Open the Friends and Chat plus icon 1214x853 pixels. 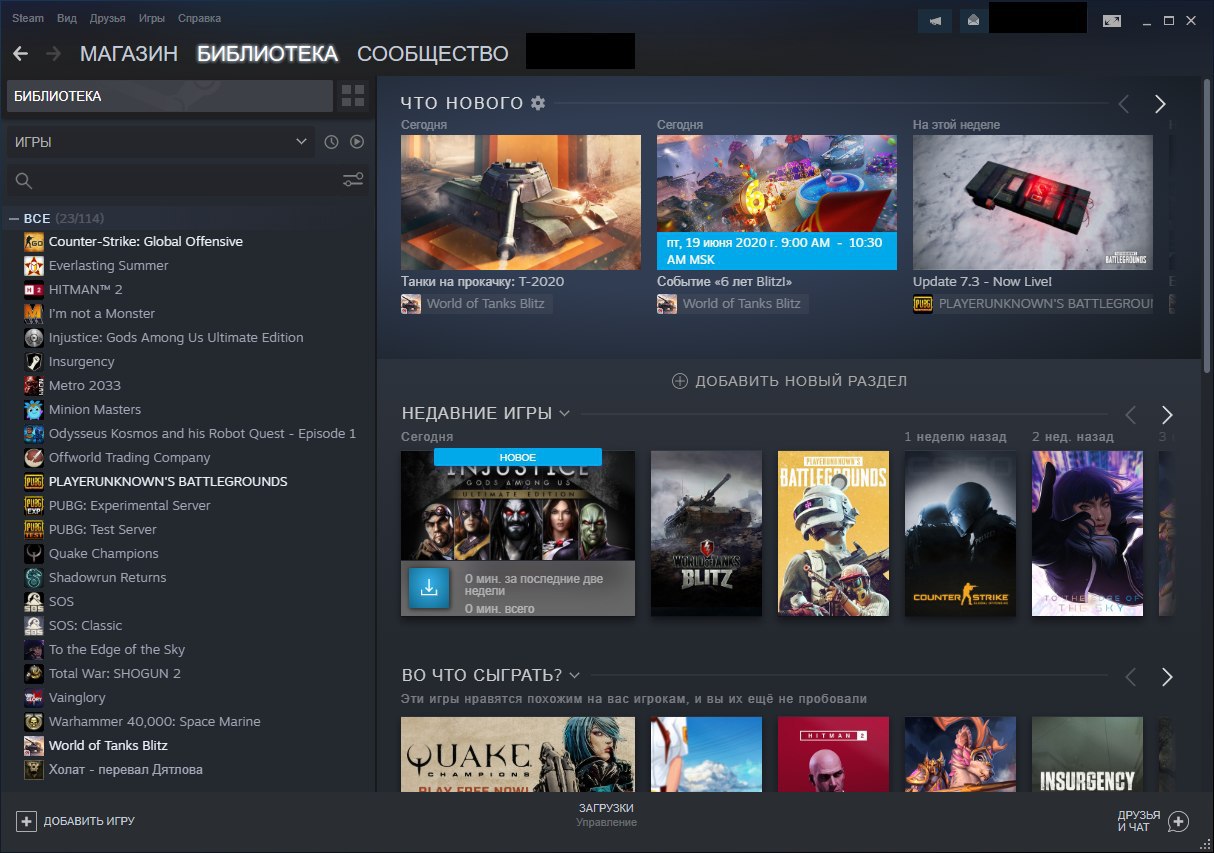point(1178,821)
